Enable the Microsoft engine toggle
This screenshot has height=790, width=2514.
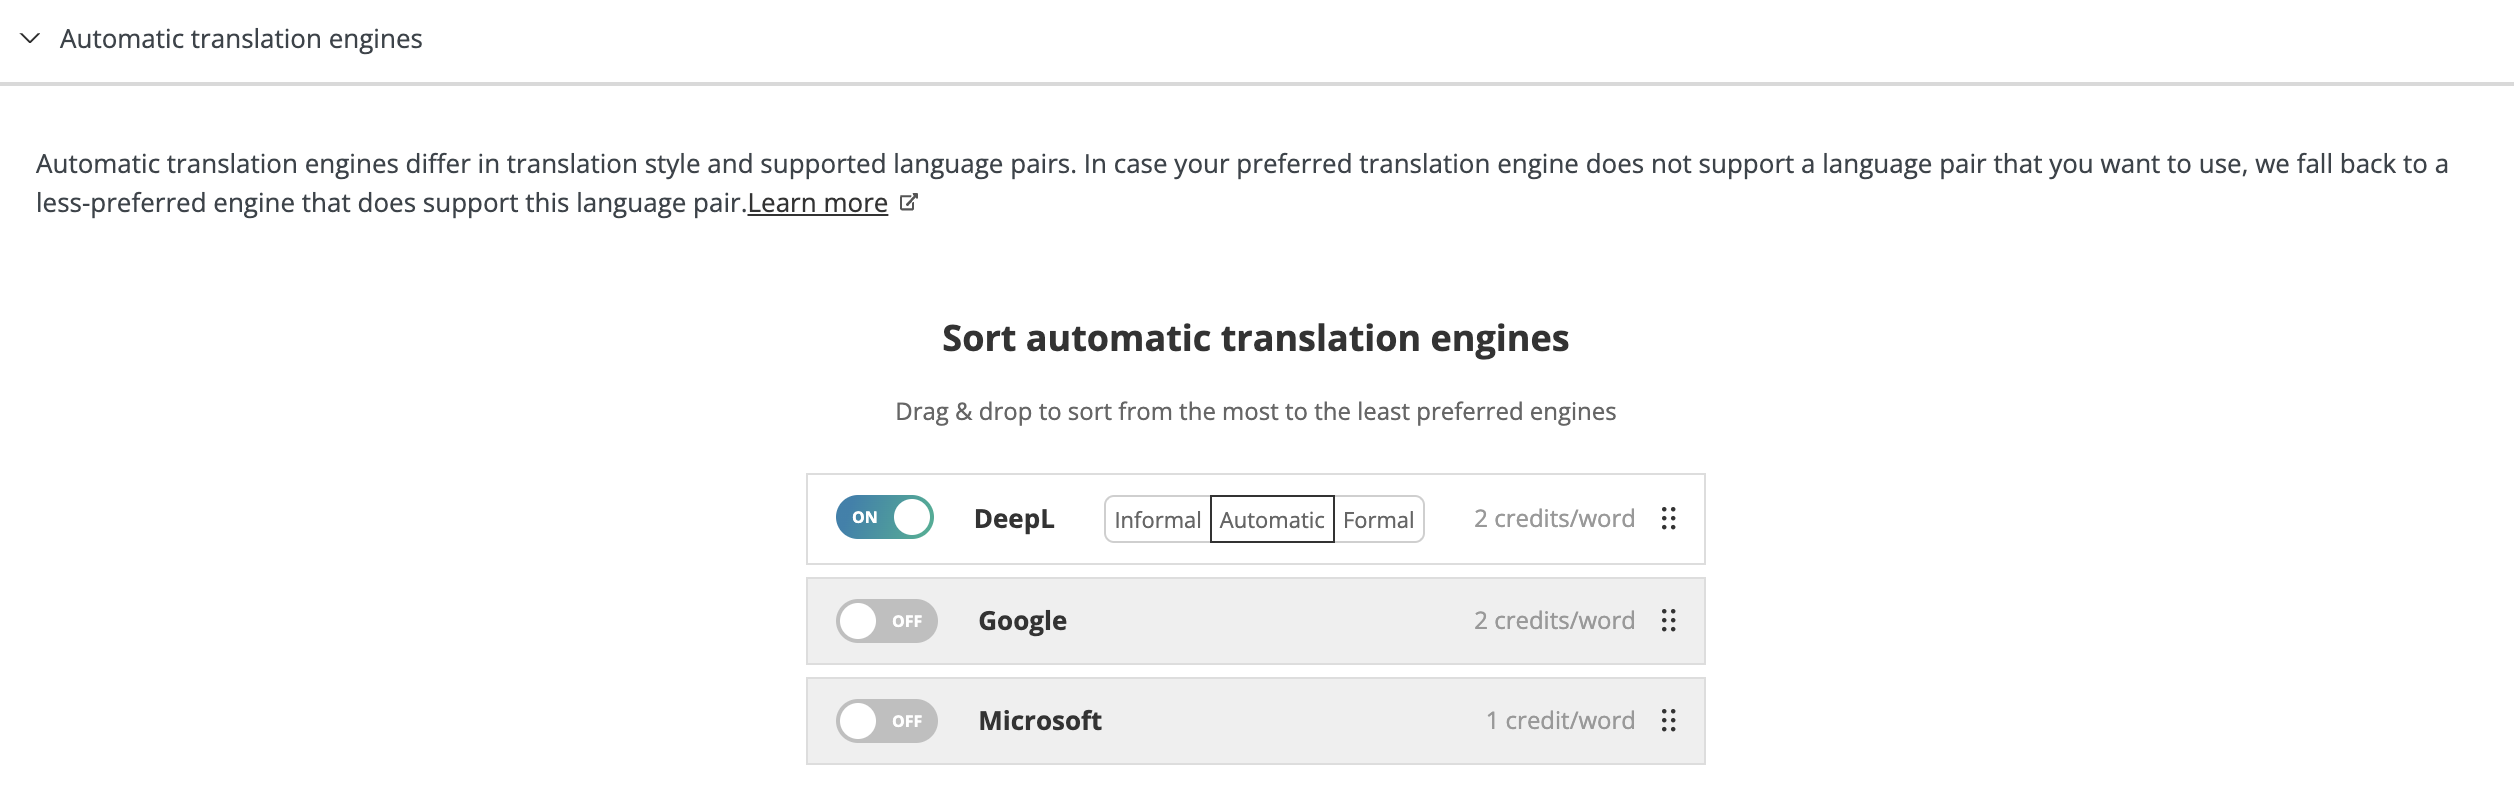(887, 721)
